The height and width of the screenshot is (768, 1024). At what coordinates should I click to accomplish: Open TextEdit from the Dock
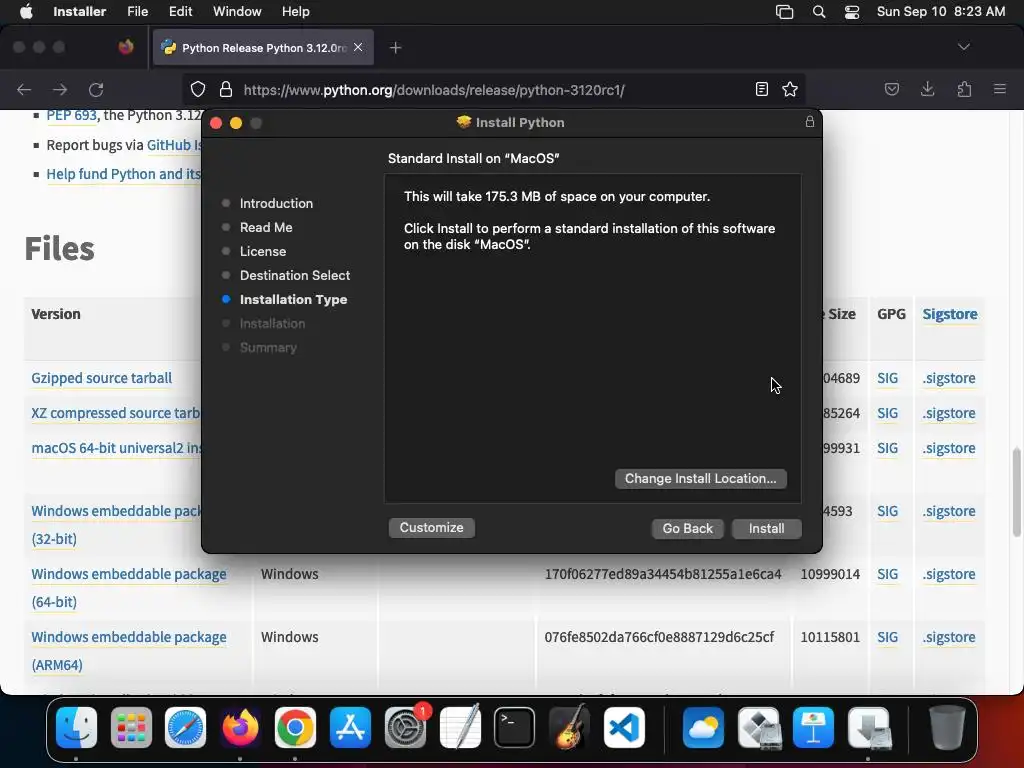pyautogui.click(x=460, y=728)
